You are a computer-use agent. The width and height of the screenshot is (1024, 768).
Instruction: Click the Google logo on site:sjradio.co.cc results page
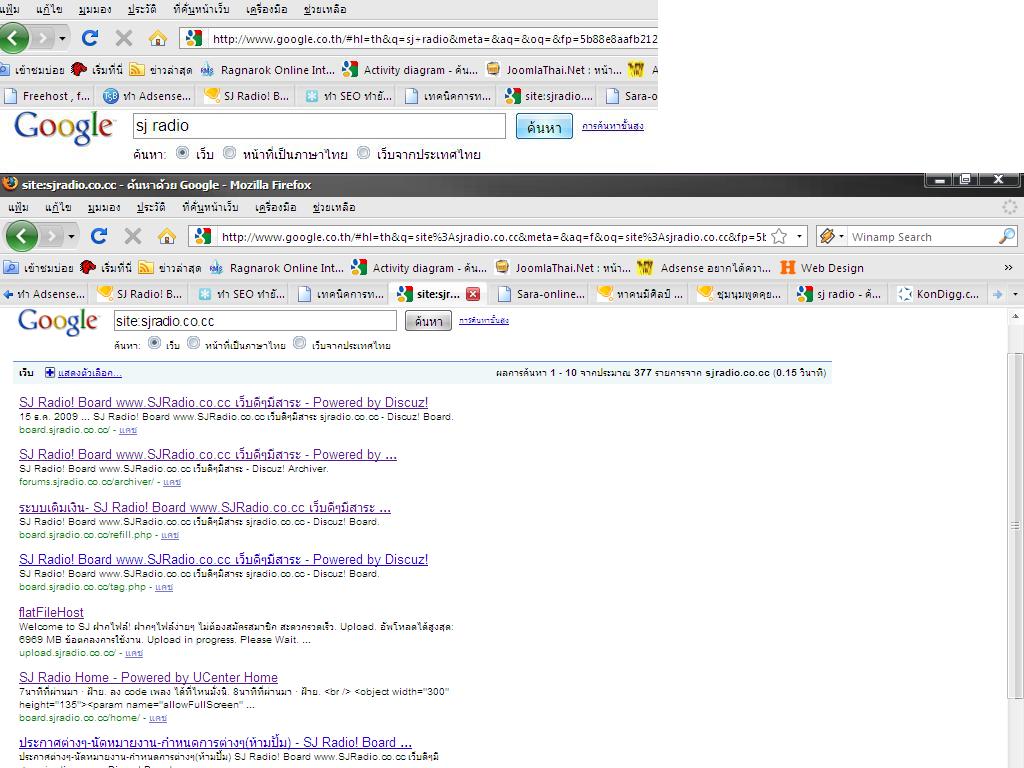58,321
